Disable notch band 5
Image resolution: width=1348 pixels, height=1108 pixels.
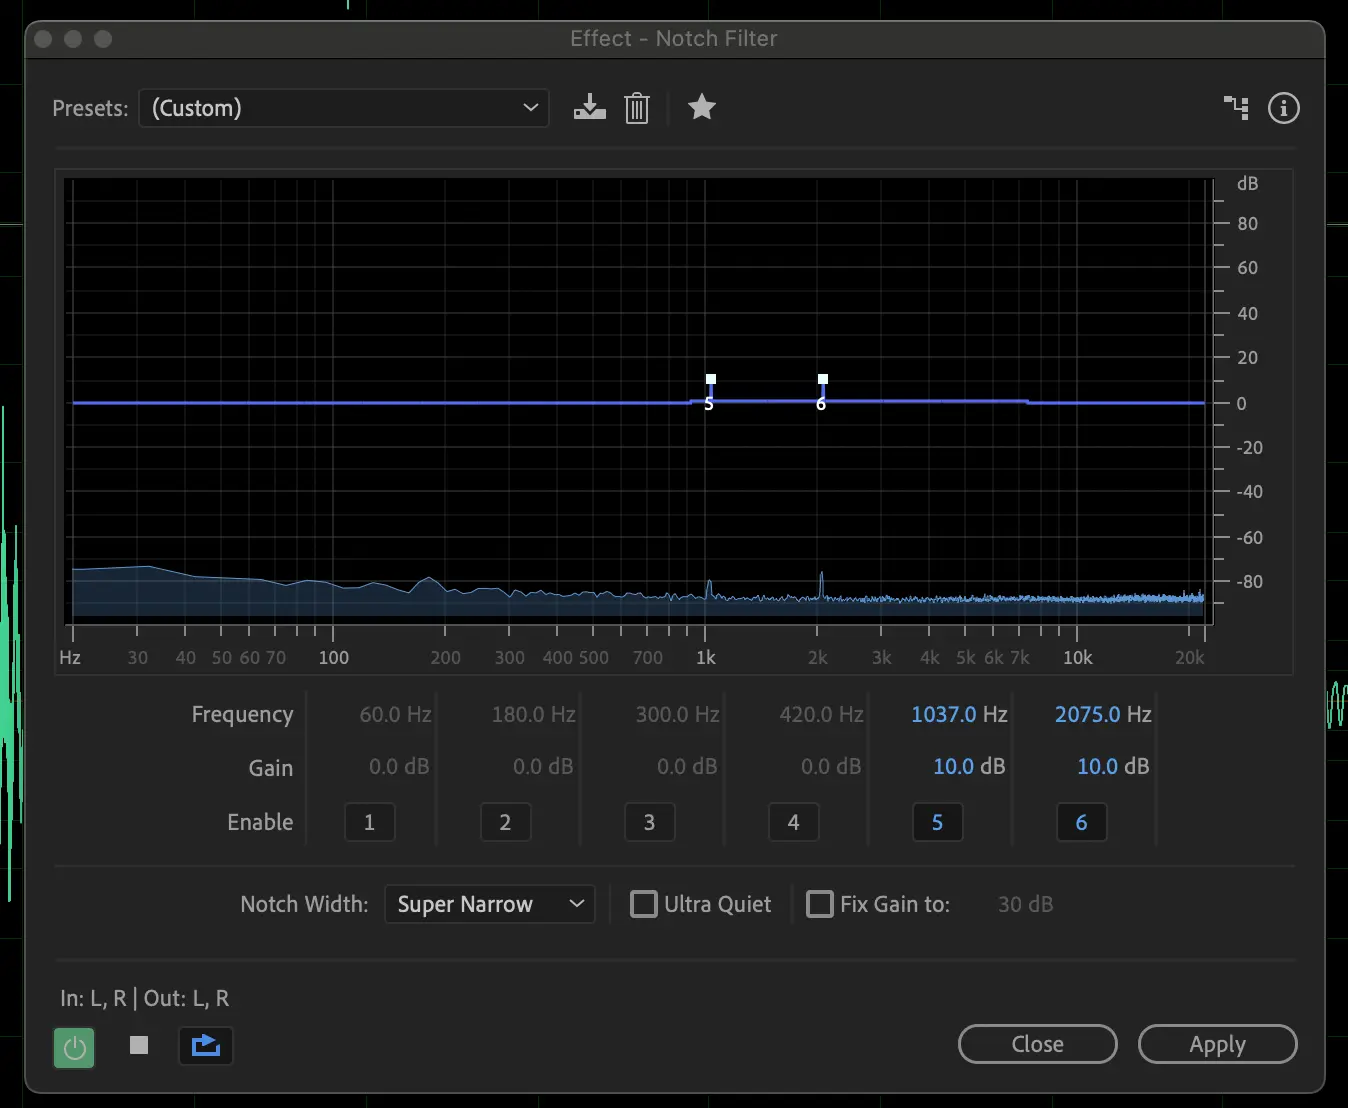point(937,822)
